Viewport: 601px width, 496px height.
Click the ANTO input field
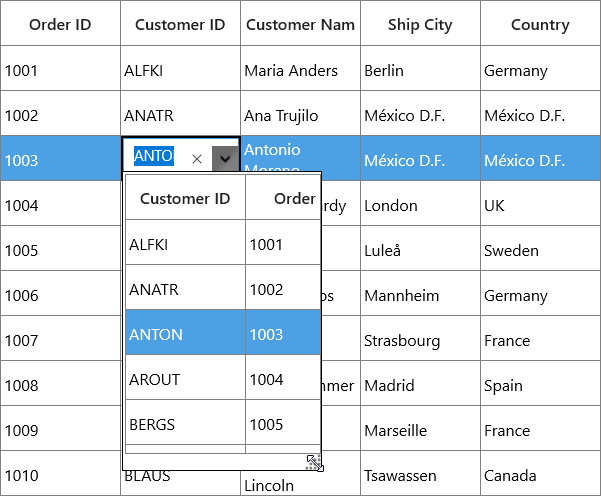pos(156,156)
